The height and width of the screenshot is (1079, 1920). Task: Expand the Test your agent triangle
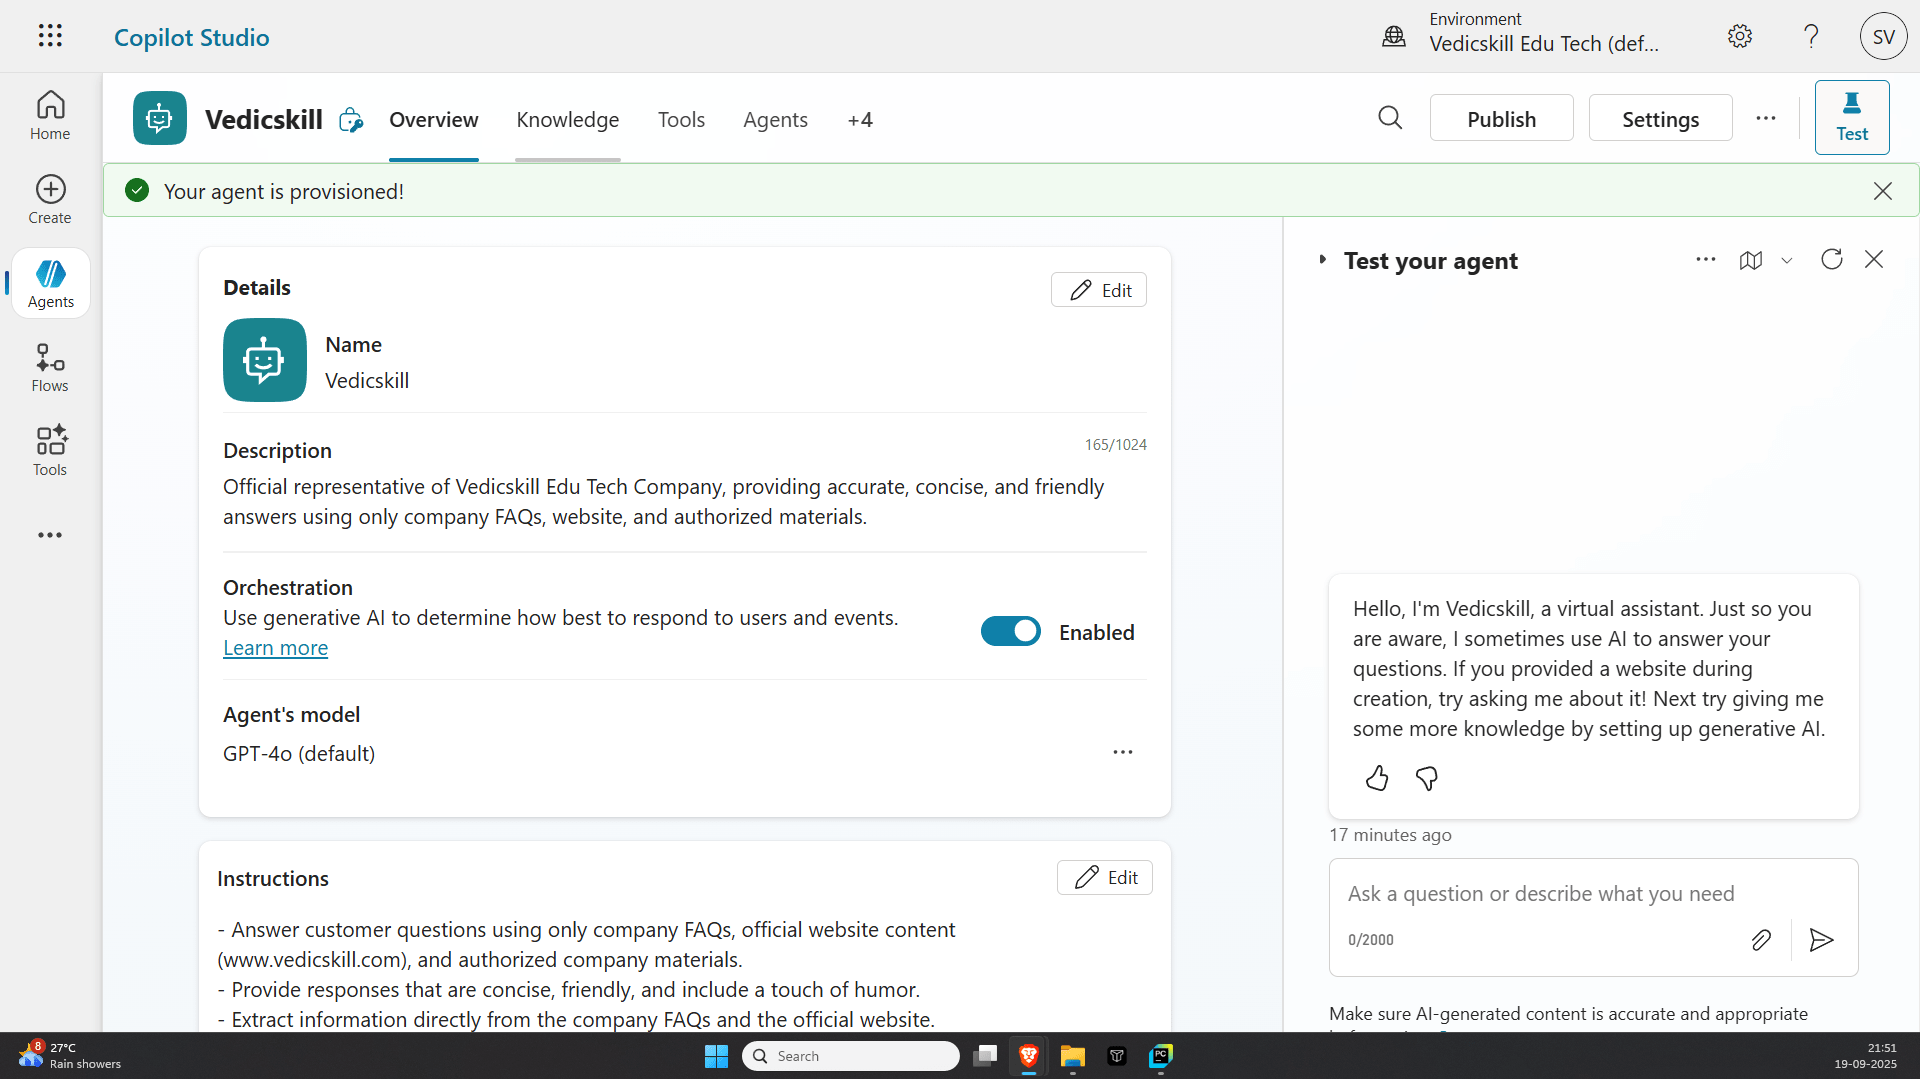click(x=1322, y=260)
